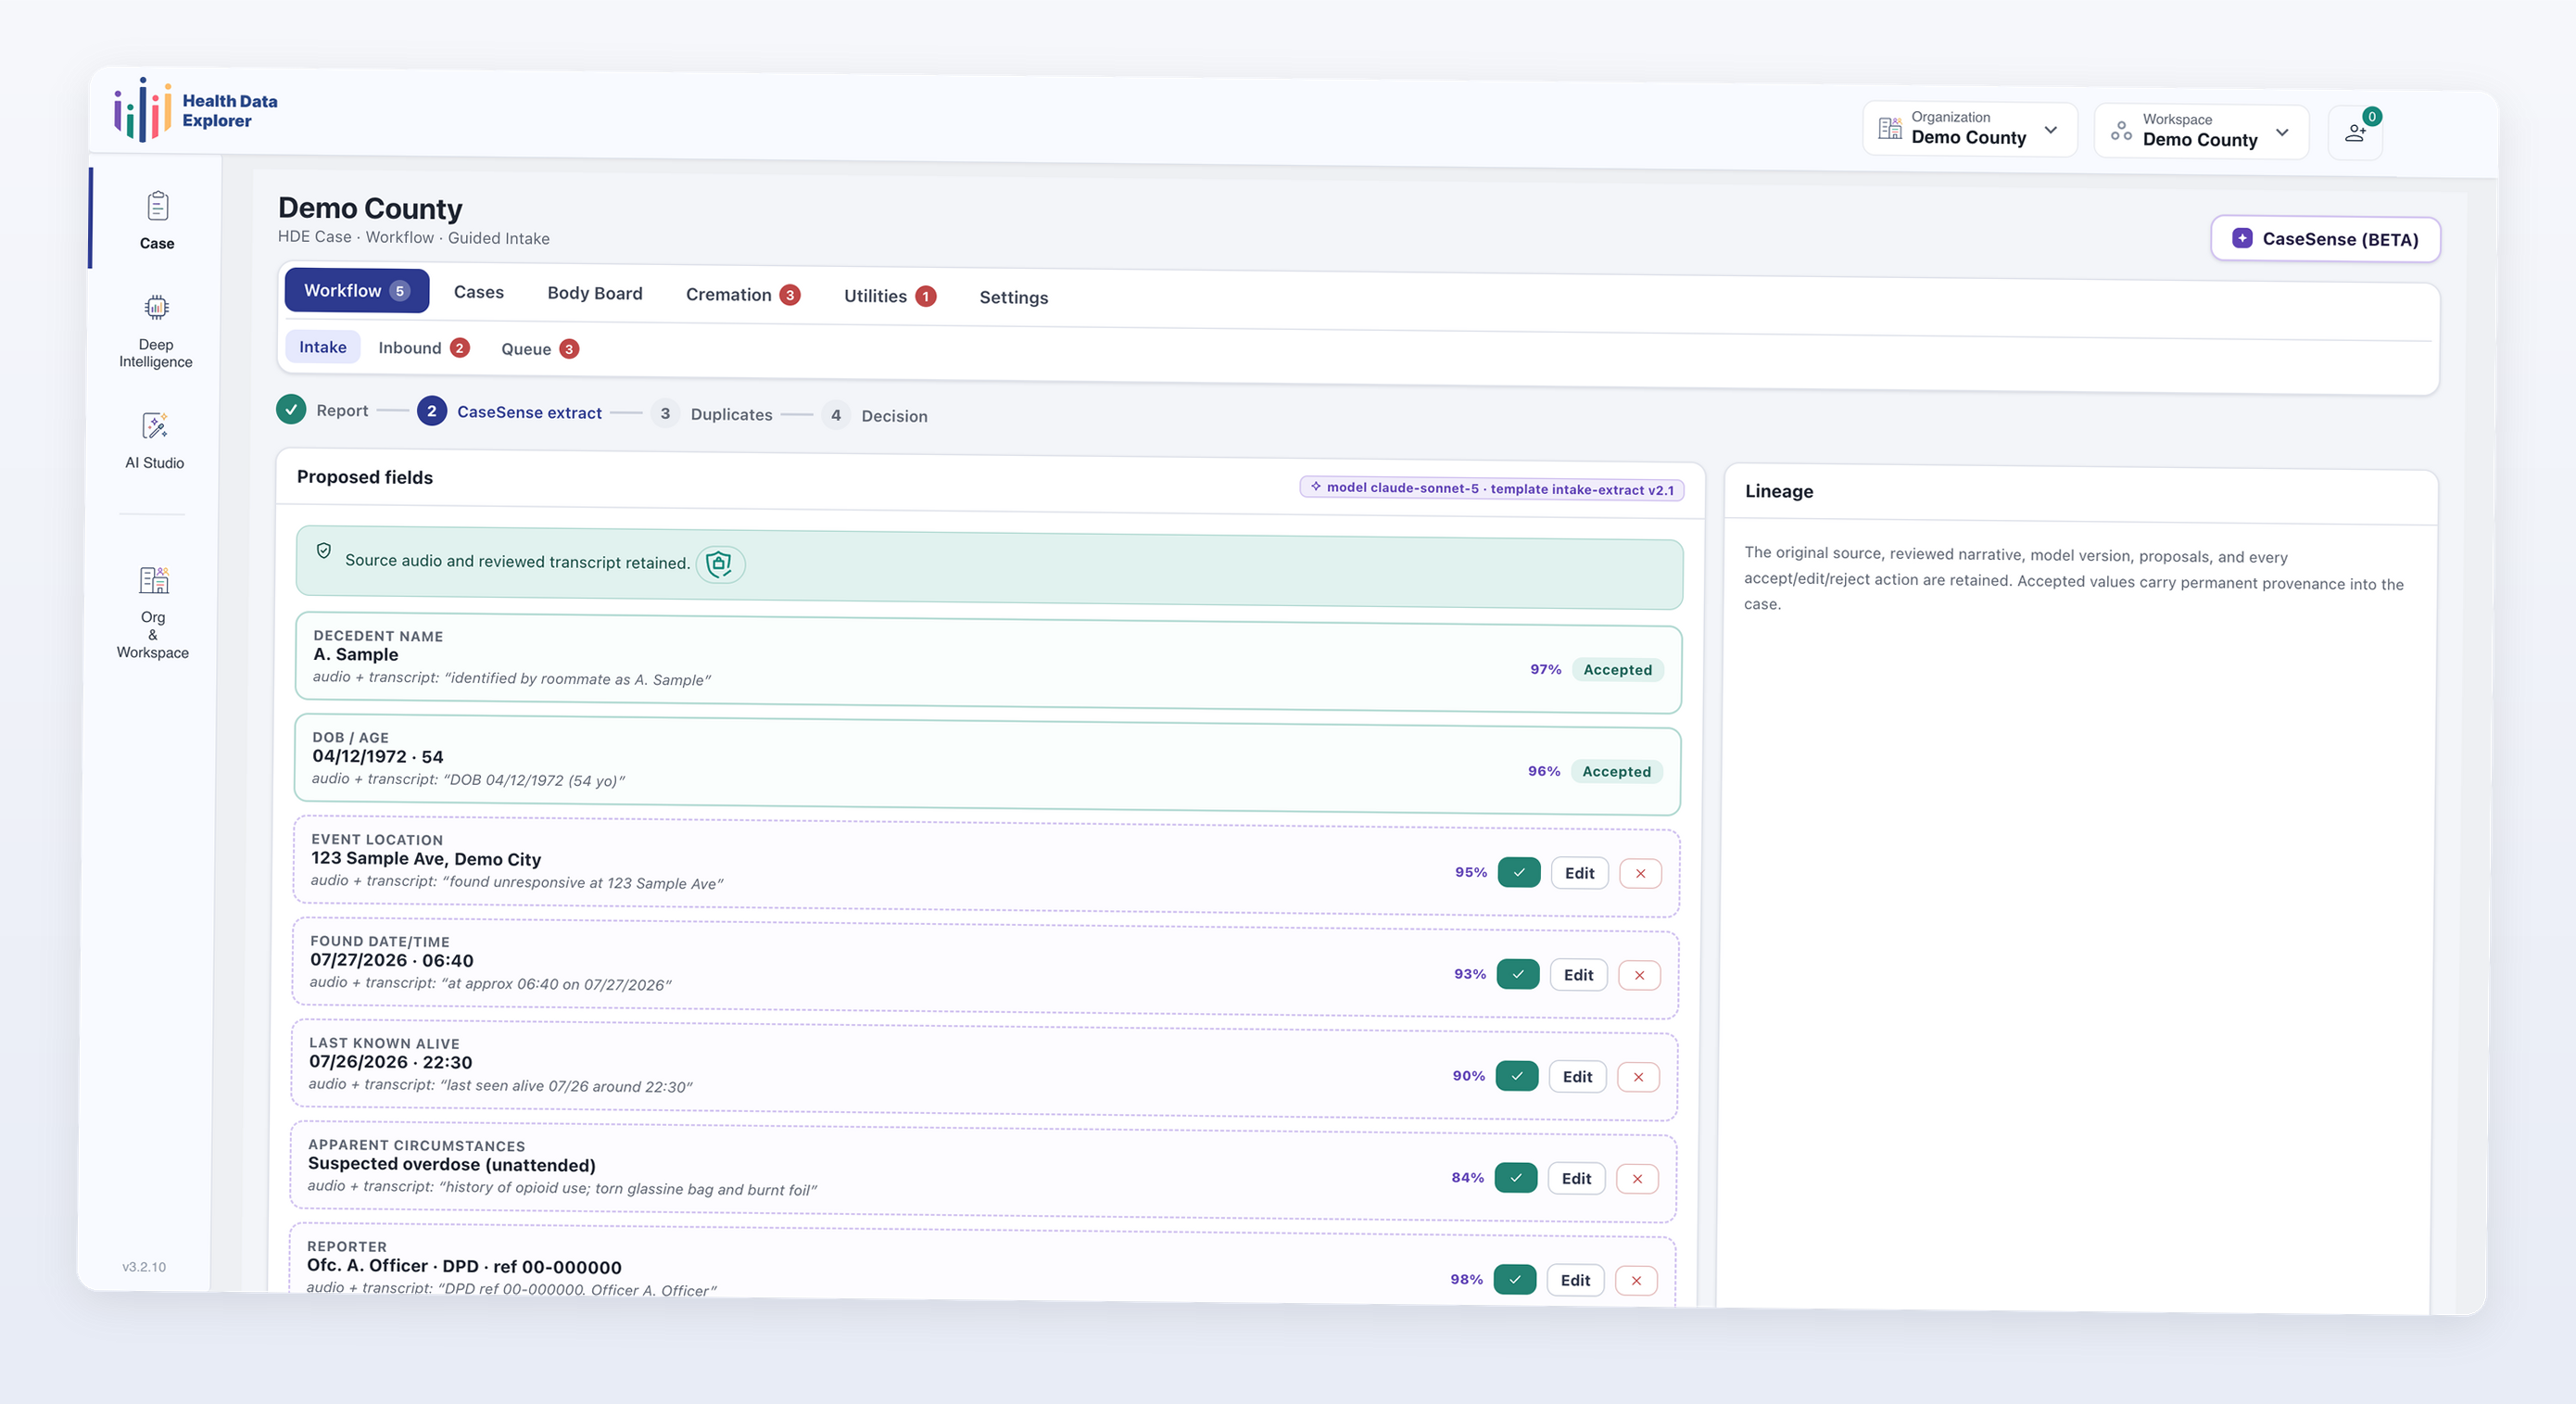
Task: Open Org & Workspace sidebar item
Action: coord(152,612)
